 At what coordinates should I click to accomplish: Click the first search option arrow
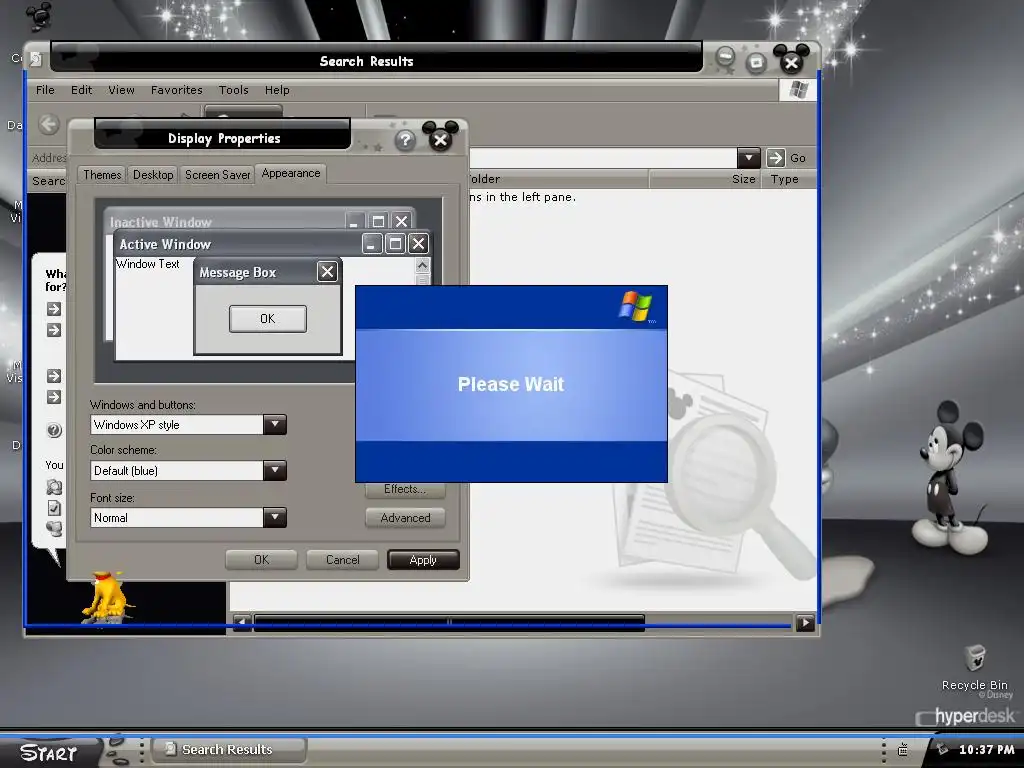point(54,309)
